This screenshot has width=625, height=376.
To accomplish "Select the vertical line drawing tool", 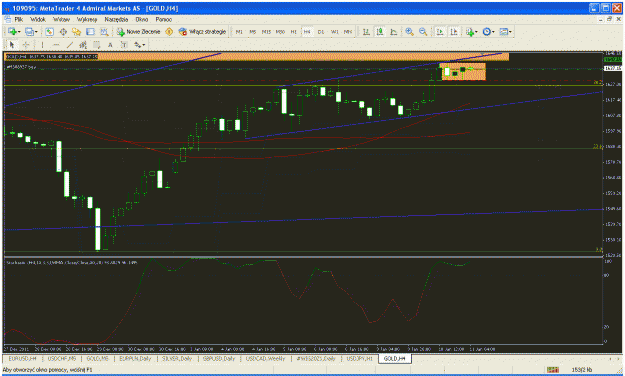I will click(x=42, y=45).
